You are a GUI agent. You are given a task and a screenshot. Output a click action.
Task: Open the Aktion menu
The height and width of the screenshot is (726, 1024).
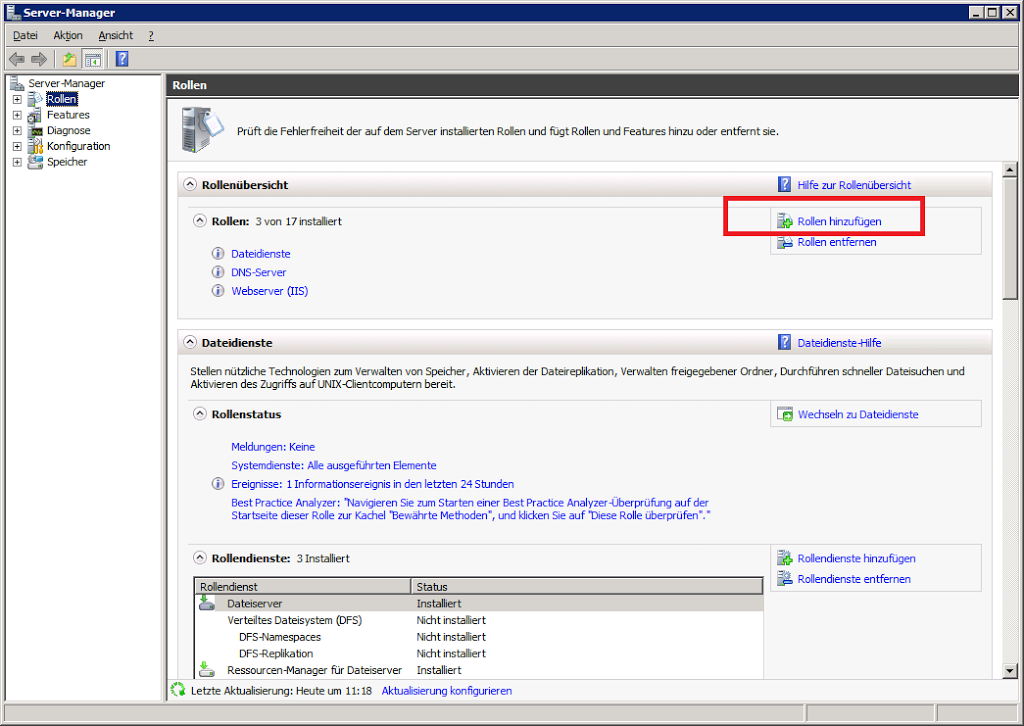coord(68,35)
